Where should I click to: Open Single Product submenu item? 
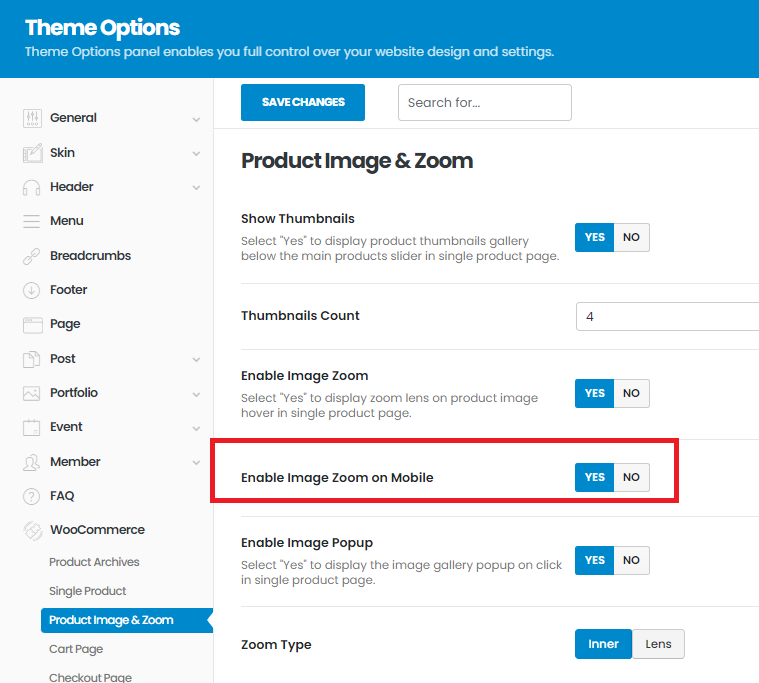pyautogui.click(x=88, y=591)
